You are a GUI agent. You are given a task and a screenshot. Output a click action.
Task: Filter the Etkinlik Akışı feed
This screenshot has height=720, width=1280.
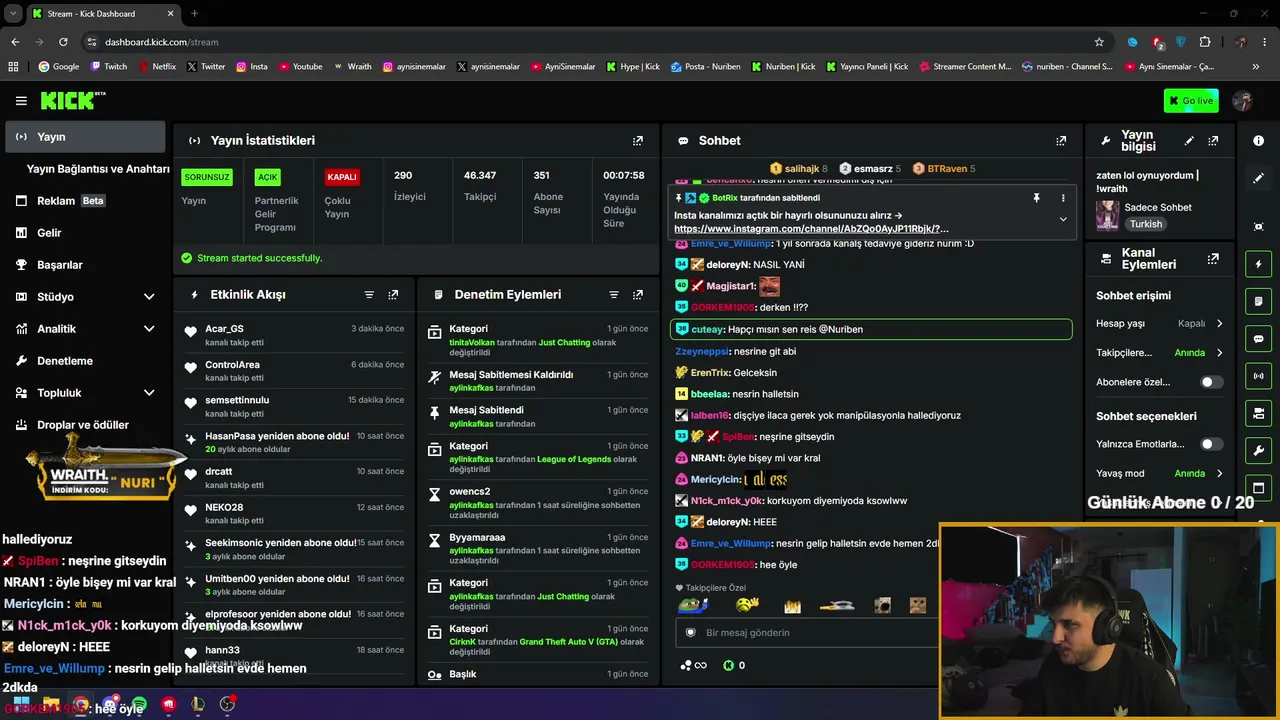click(x=369, y=295)
